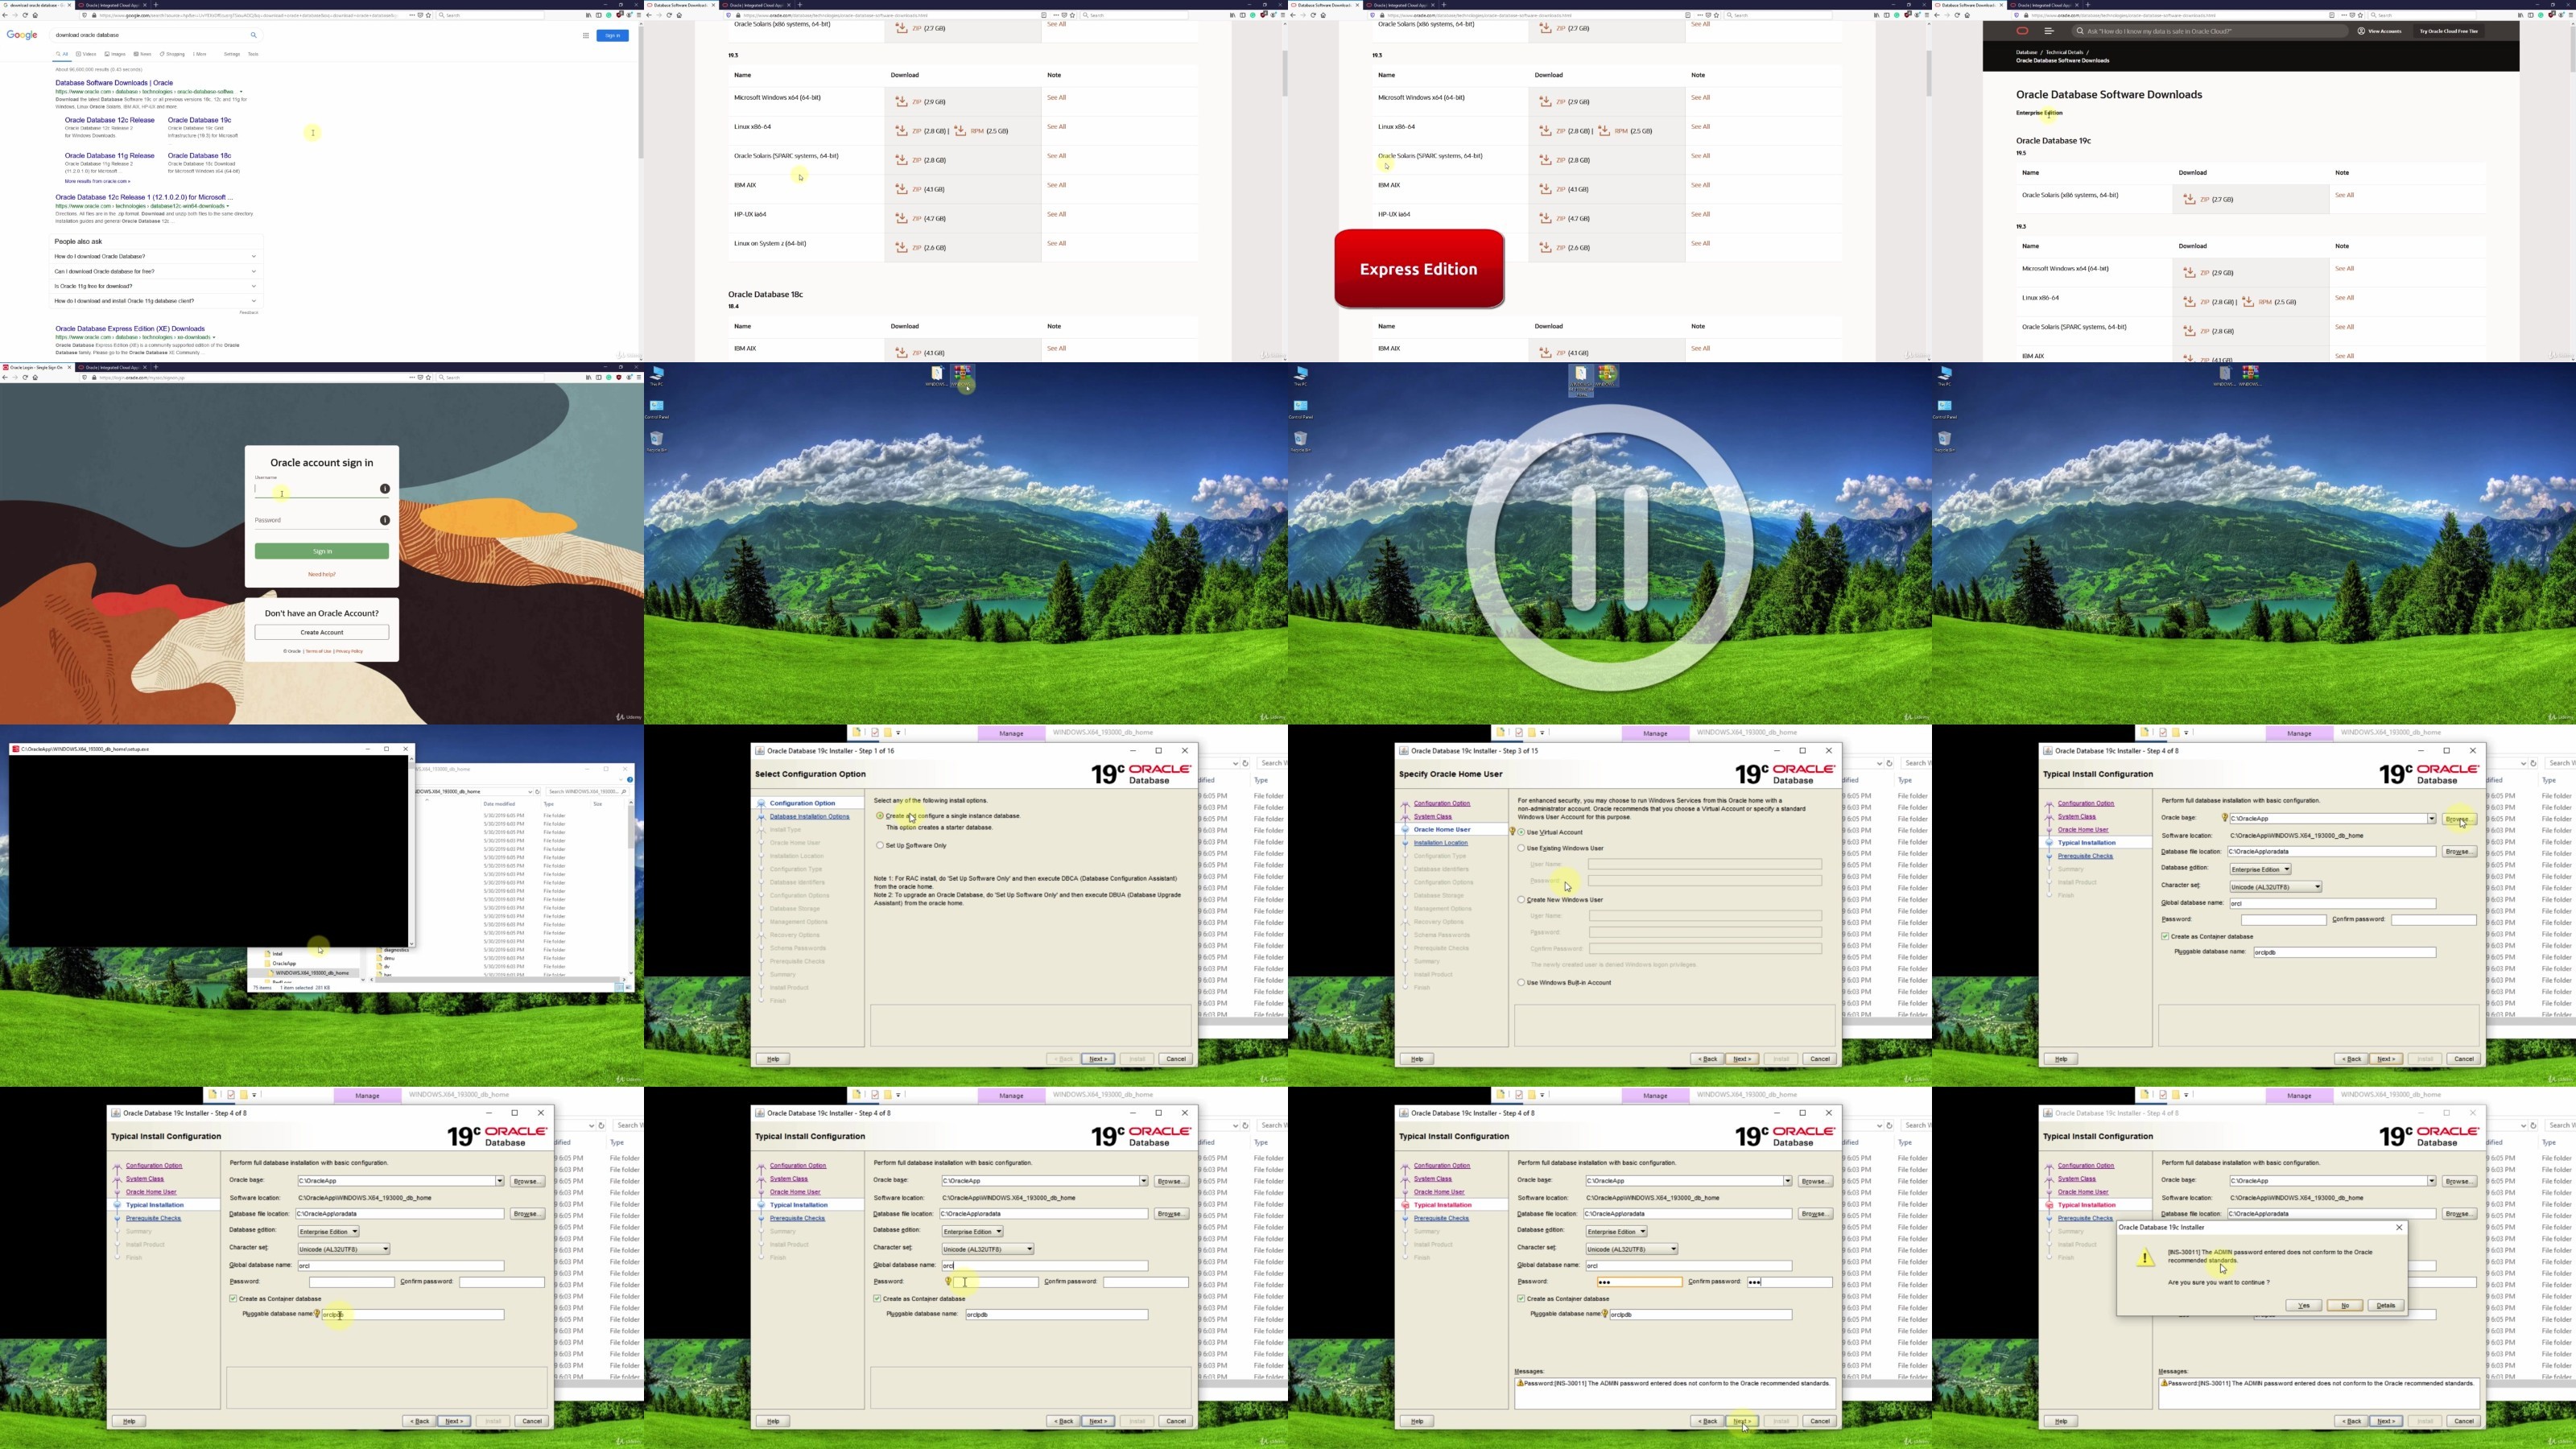Click the red Oracle logo in dark header

click(2022, 31)
